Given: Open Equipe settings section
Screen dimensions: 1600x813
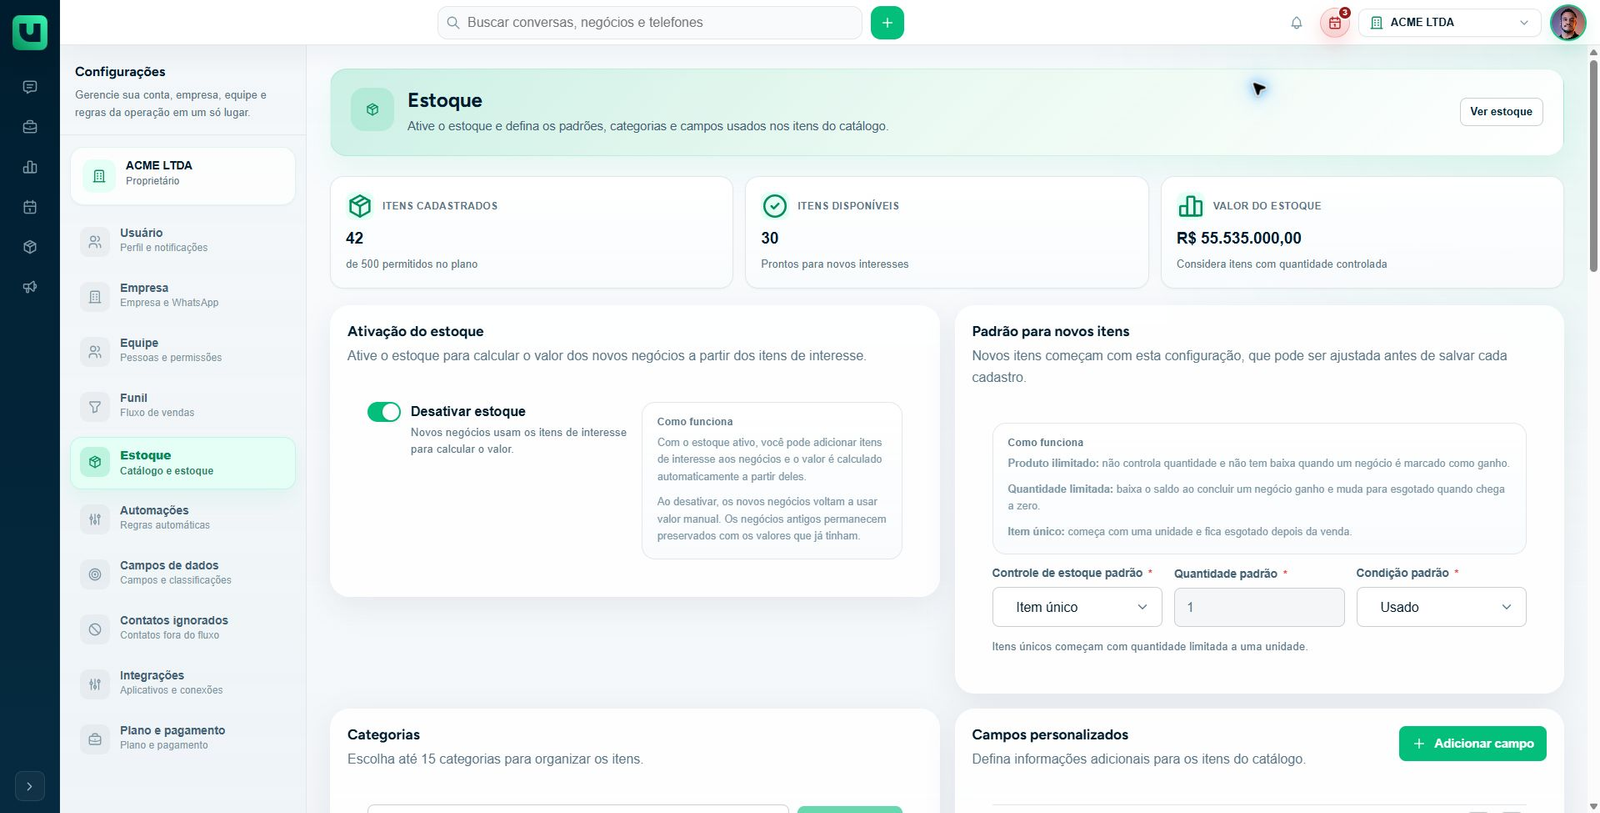Looking at the screenshot, I should [183, 350].
